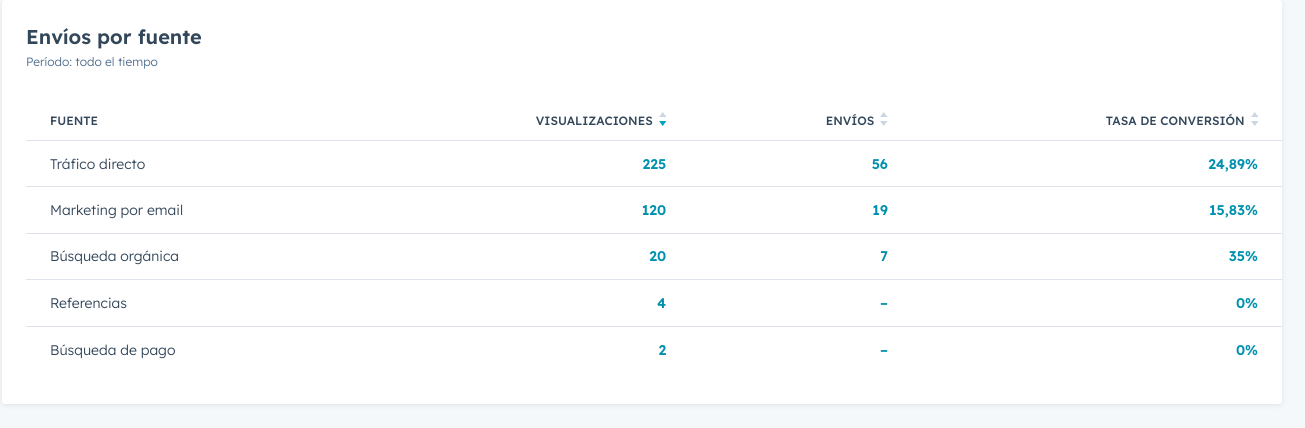The width and height of the screenshot is (1305, 428).
Task: Sort table by Envíos column header
Action: pyautogui.click(x=849, y=121)
